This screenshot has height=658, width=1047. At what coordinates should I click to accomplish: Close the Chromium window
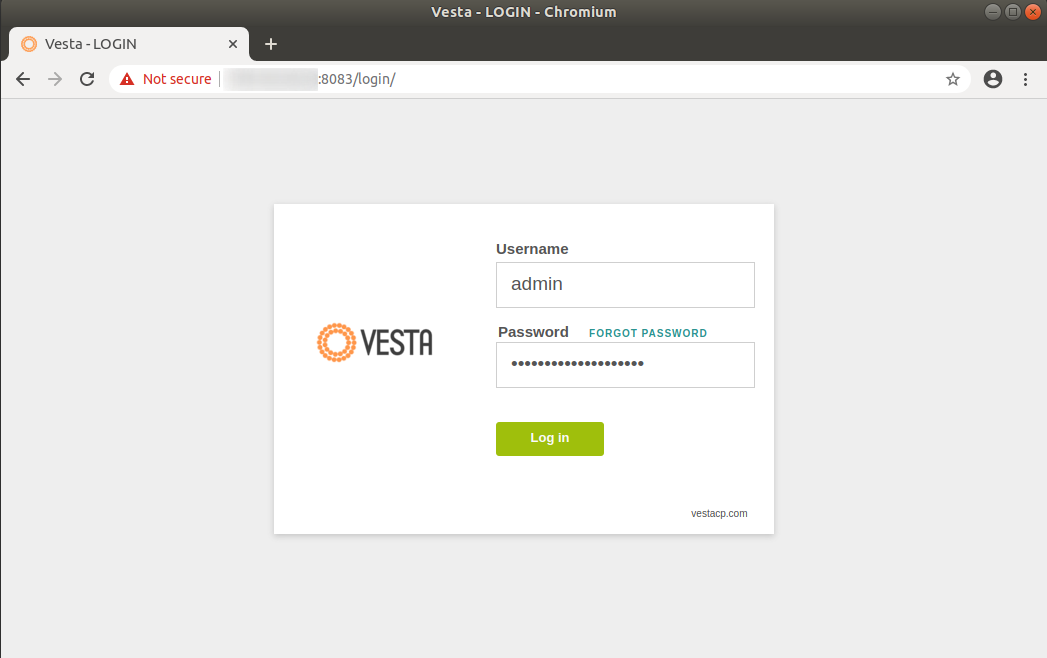1033,12
